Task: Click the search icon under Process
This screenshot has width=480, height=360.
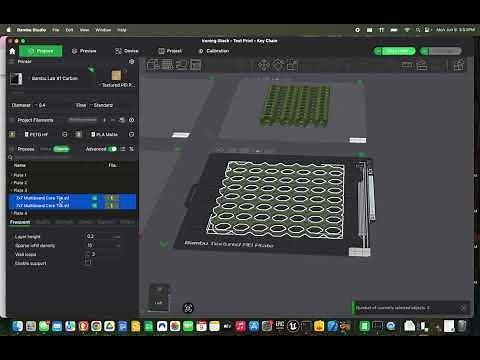Action: click(x=10, y=157)
